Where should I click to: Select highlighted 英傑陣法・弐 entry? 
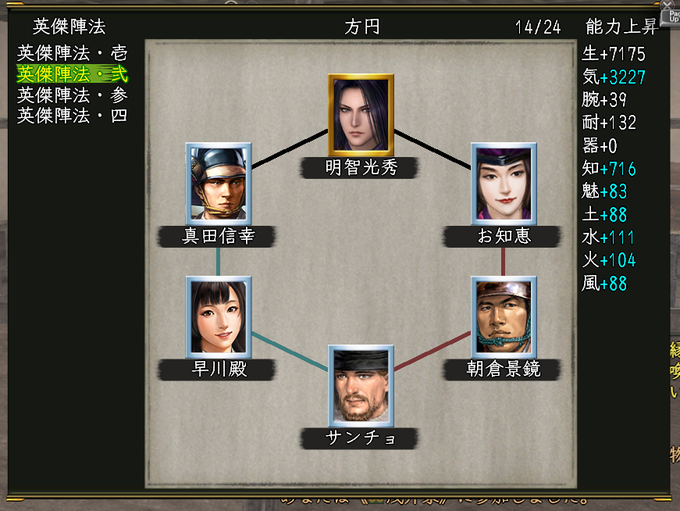coord(72,74)
